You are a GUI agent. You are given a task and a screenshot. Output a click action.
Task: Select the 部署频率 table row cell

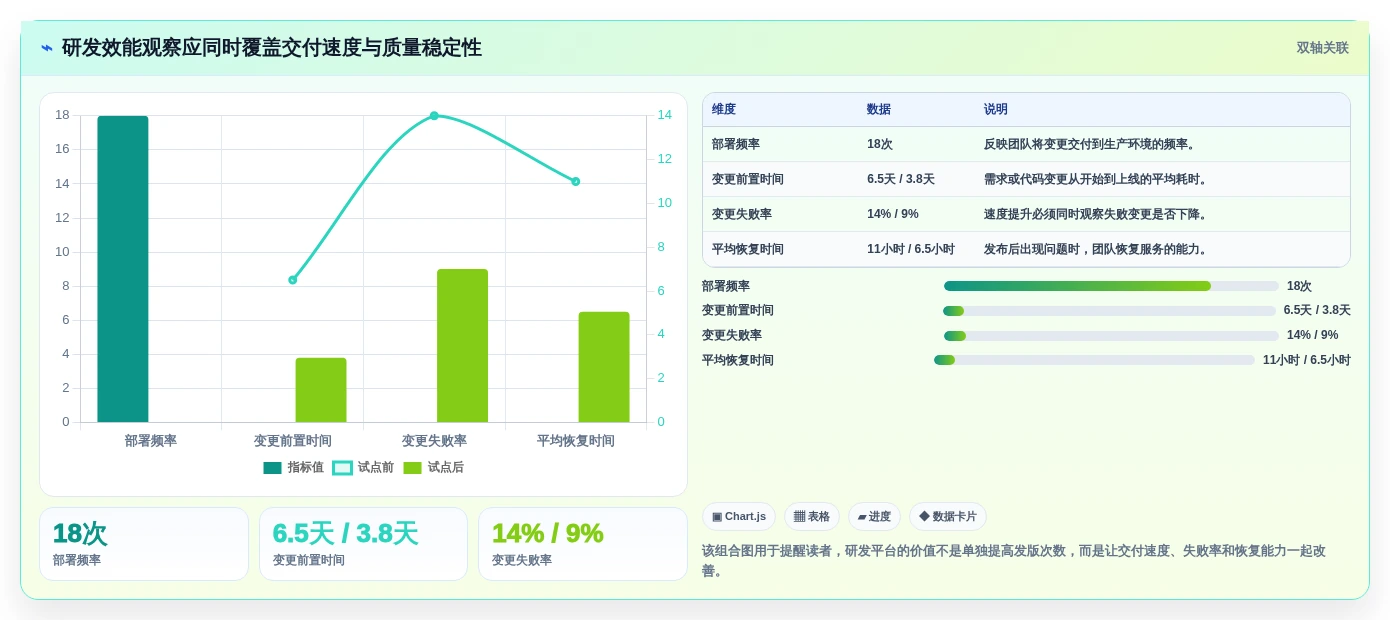780,145
